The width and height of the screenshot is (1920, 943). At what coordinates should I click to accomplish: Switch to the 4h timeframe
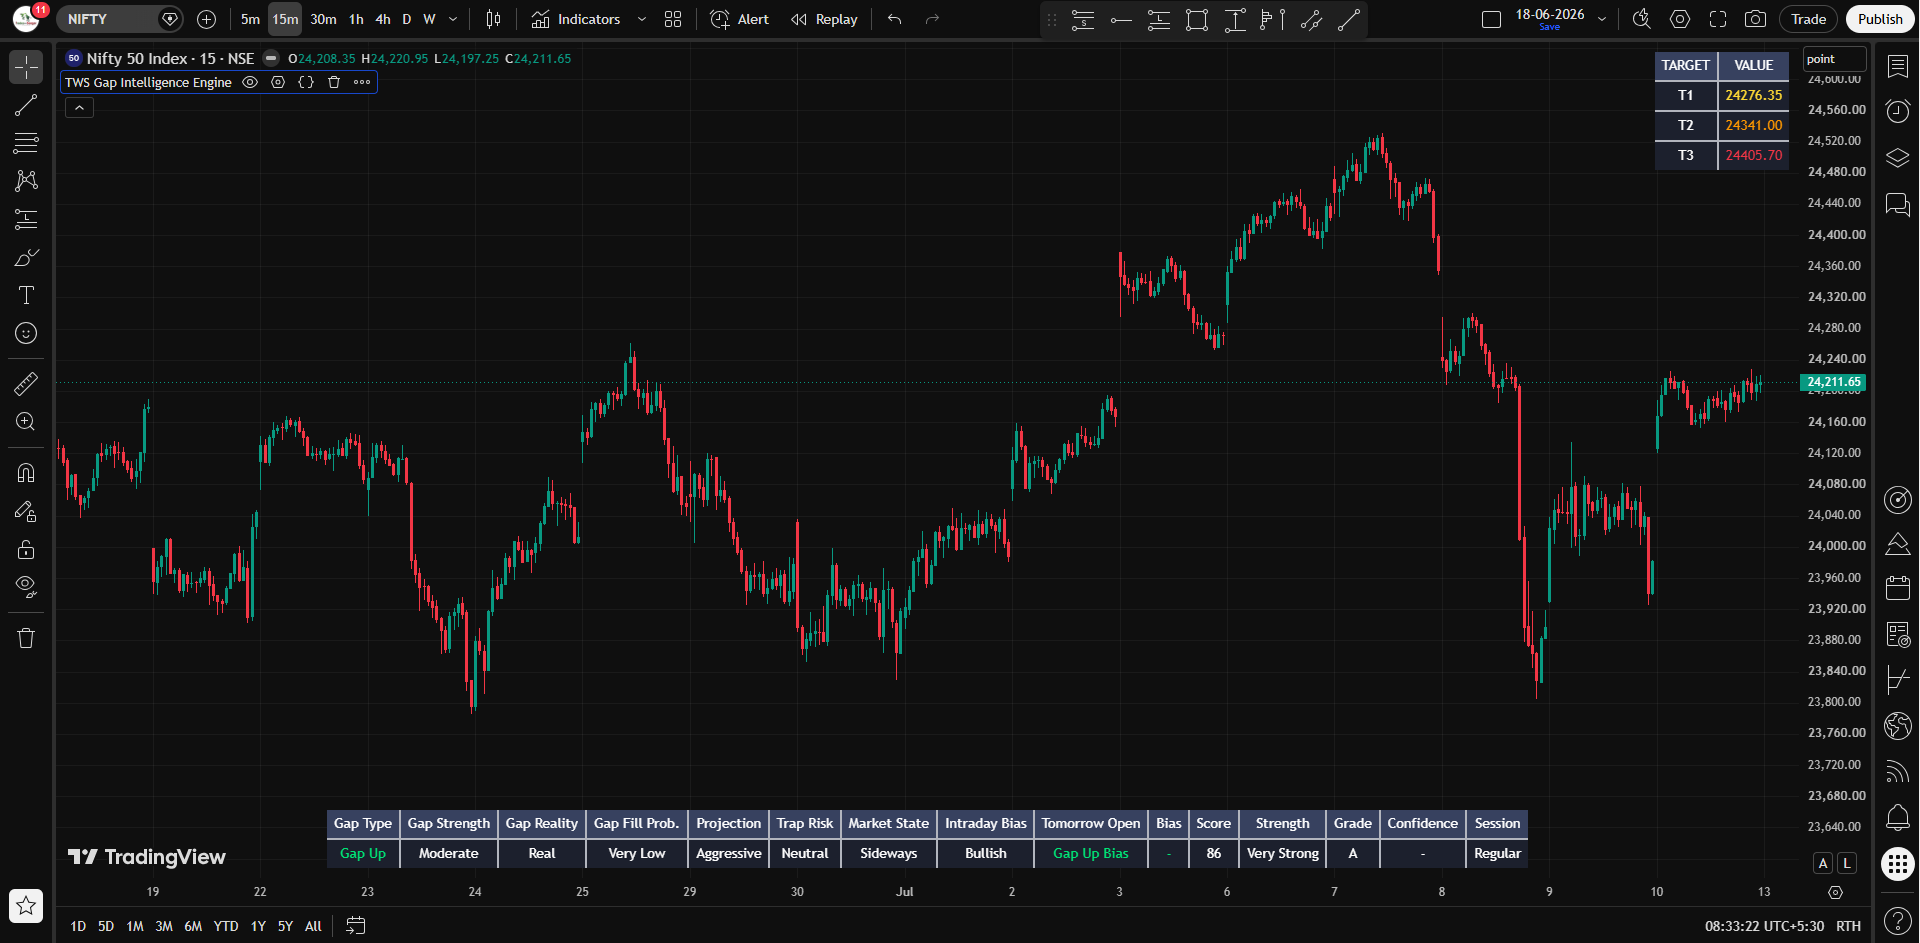383,19
